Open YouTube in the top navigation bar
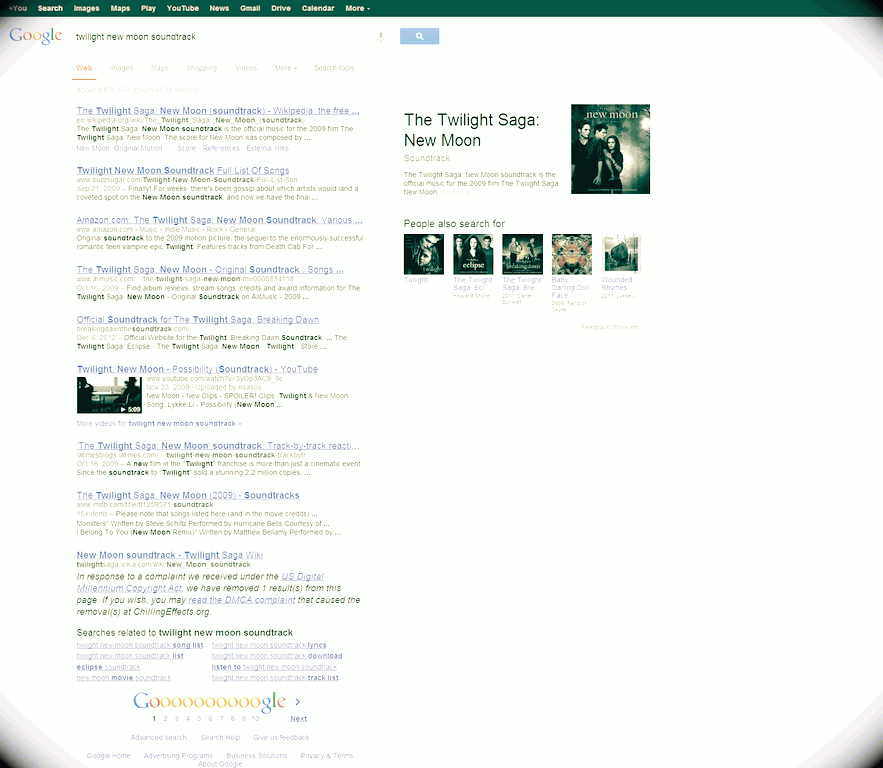Screen dimensions: 883x768 (x=182, y=8)
